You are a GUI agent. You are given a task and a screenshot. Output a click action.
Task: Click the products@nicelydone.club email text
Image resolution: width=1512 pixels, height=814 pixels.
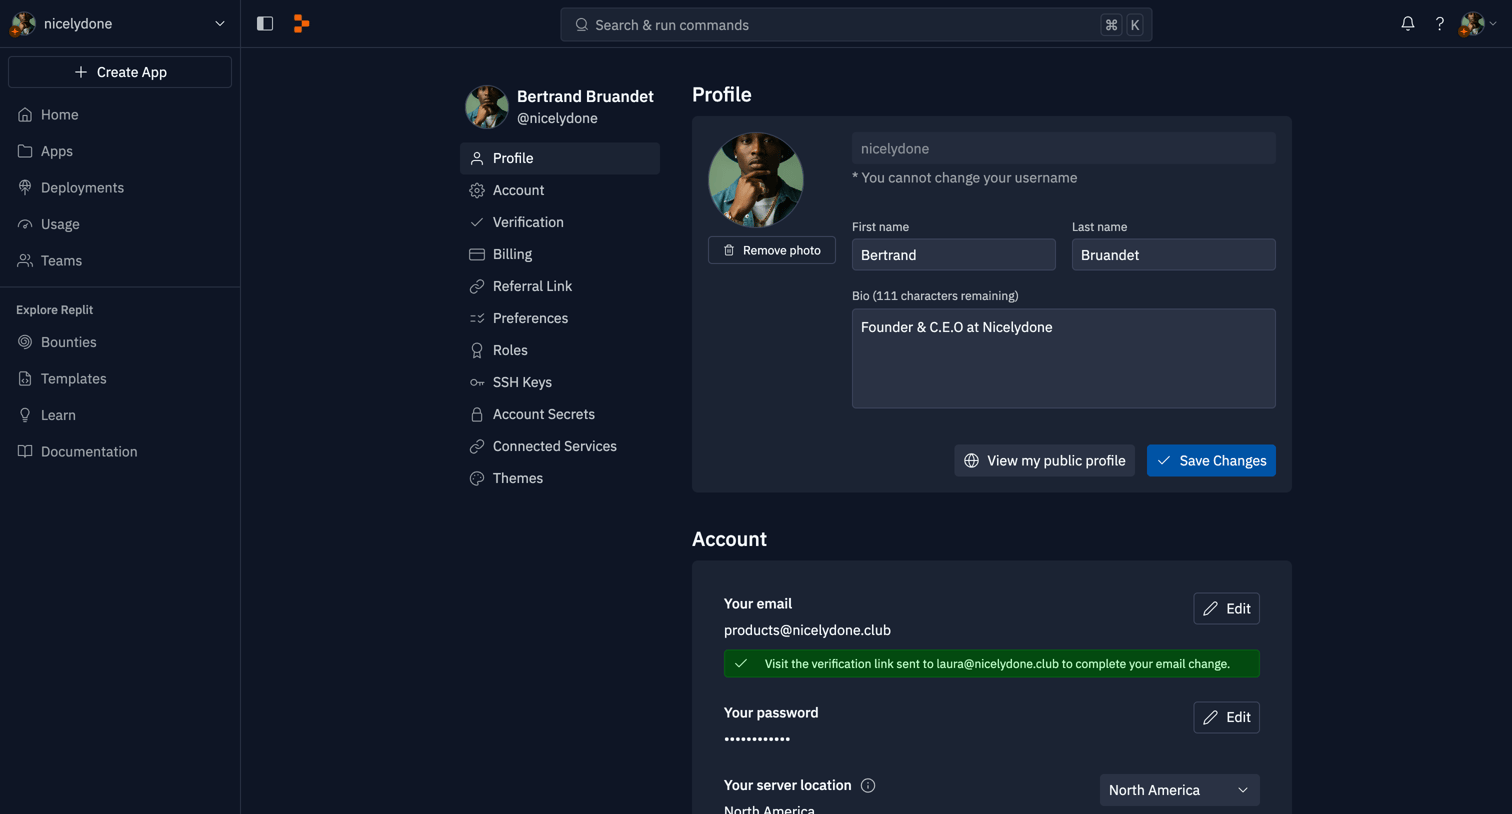(807, 630)
